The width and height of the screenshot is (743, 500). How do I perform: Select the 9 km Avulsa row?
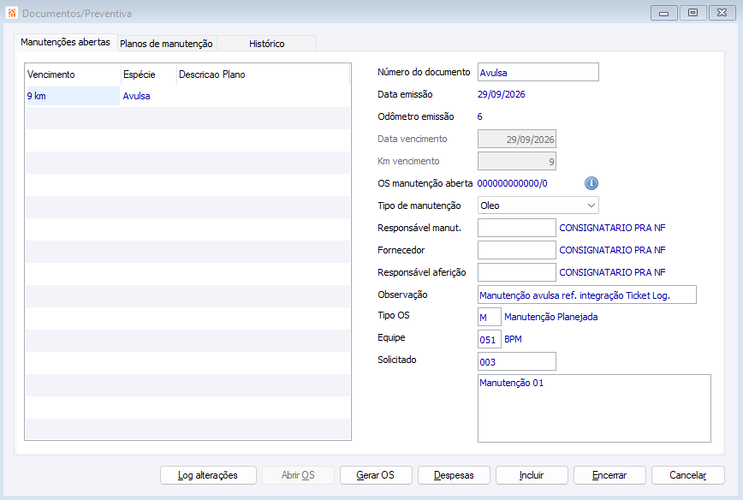tap(188, 96)
